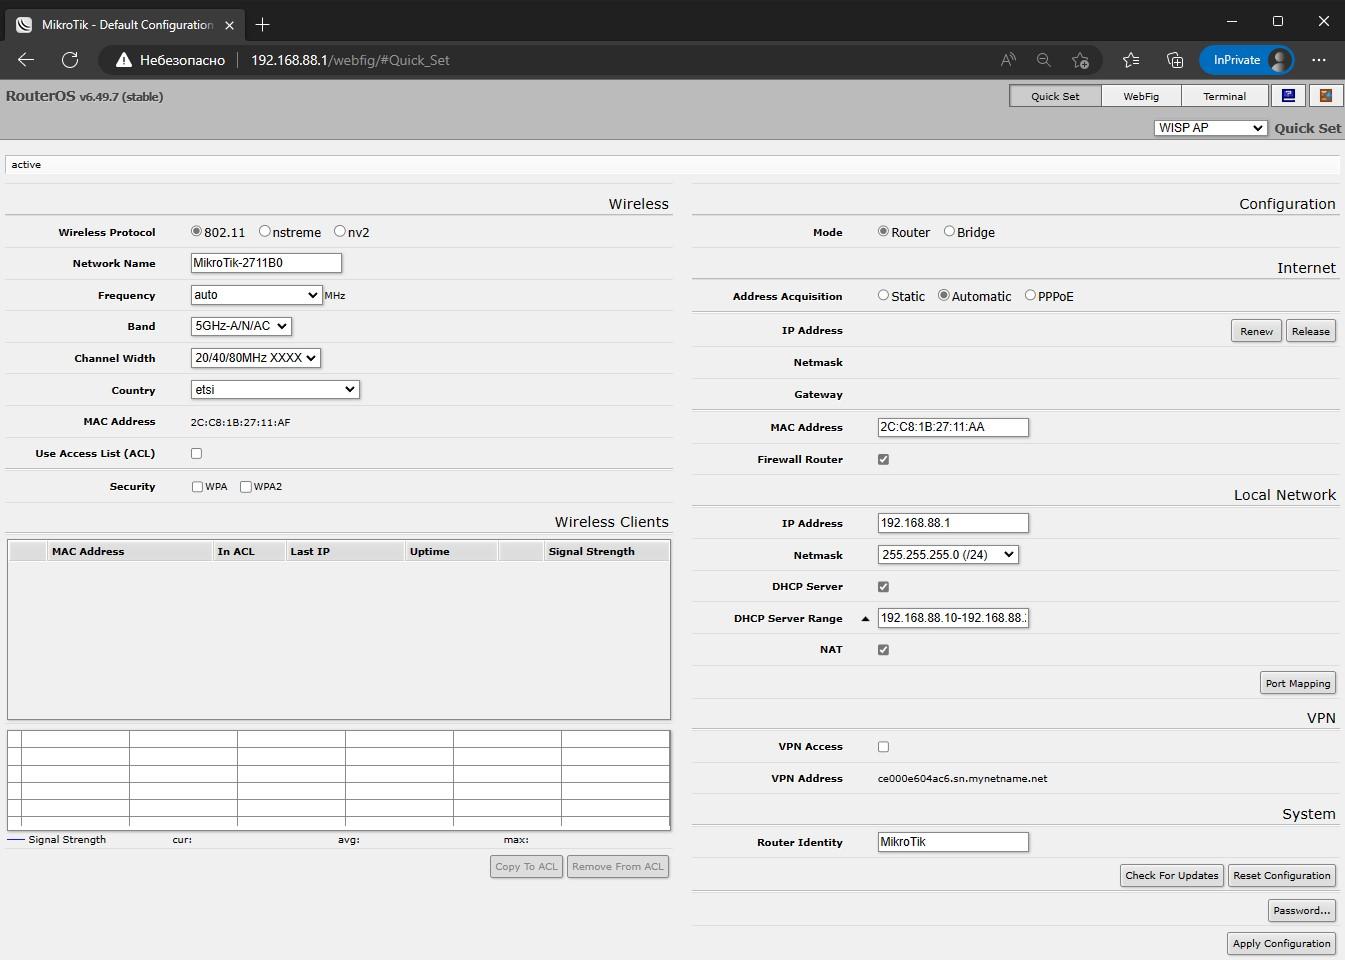The image size is (1345, 960).
Task: Open the Collections icon
Action: [1175, 60]
